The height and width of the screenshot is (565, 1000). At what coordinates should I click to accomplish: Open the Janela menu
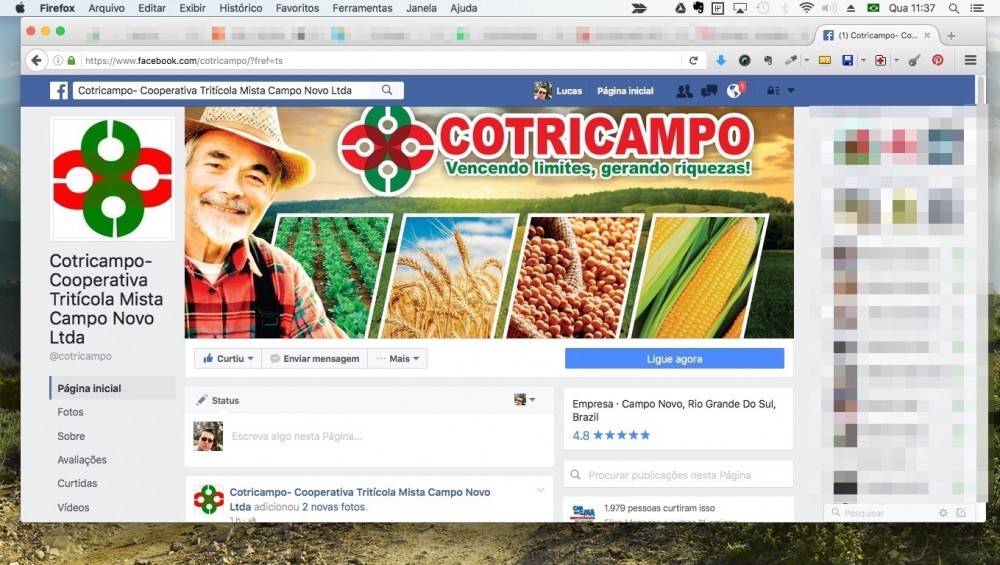pyautogui.click(x=421, y=8)
